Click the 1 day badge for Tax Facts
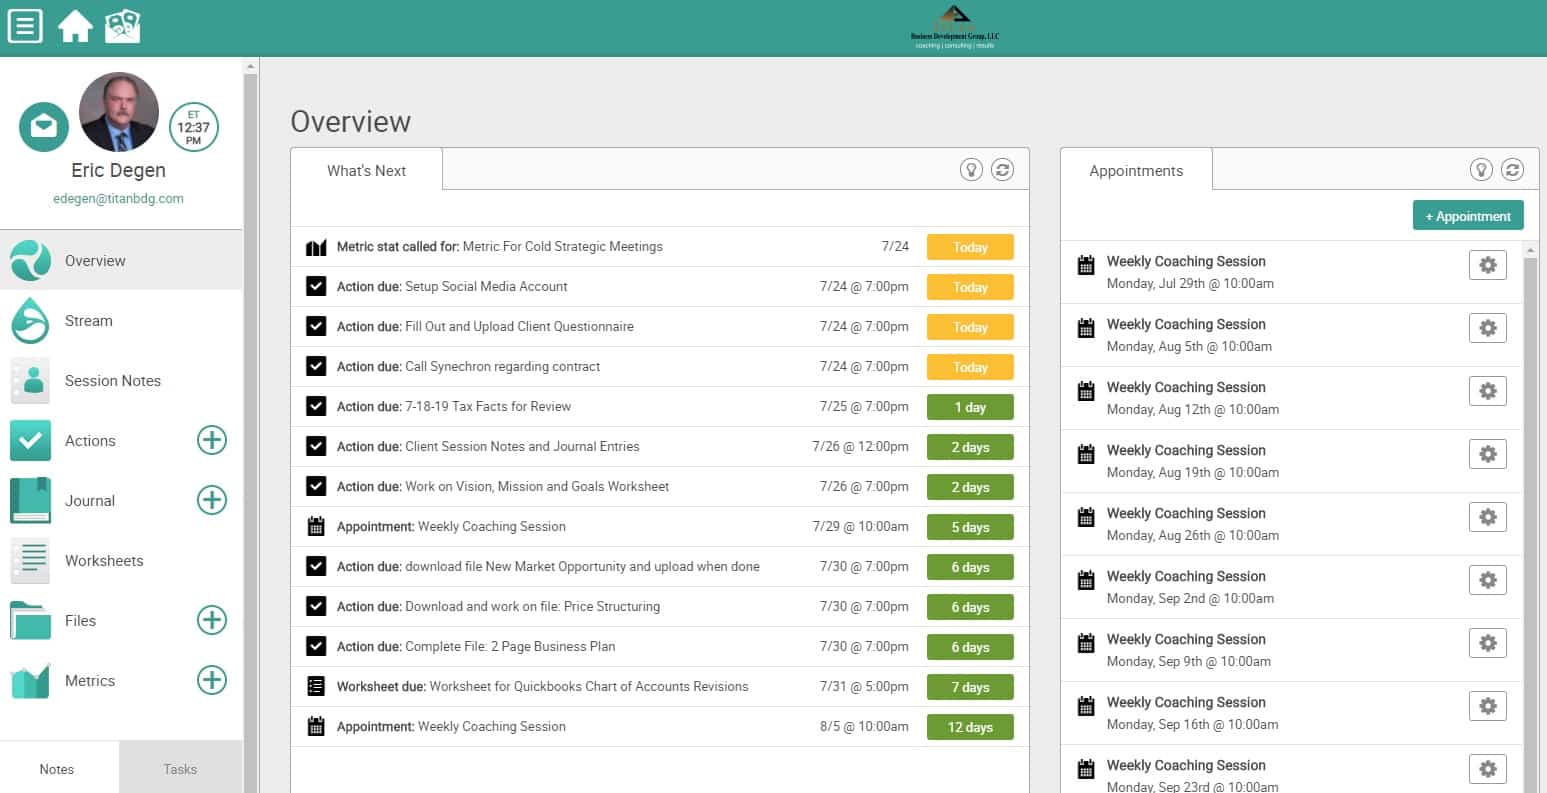Screen dimensions: 1547x793 tap(970, 407)
